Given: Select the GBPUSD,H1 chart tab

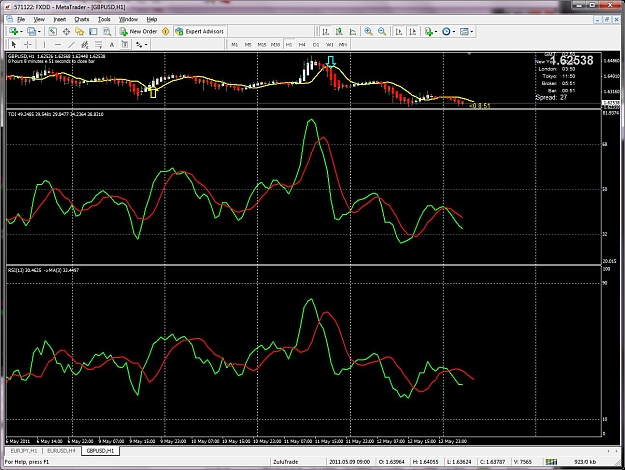Looking at the screenshot, I should click(x=100, y=450).
